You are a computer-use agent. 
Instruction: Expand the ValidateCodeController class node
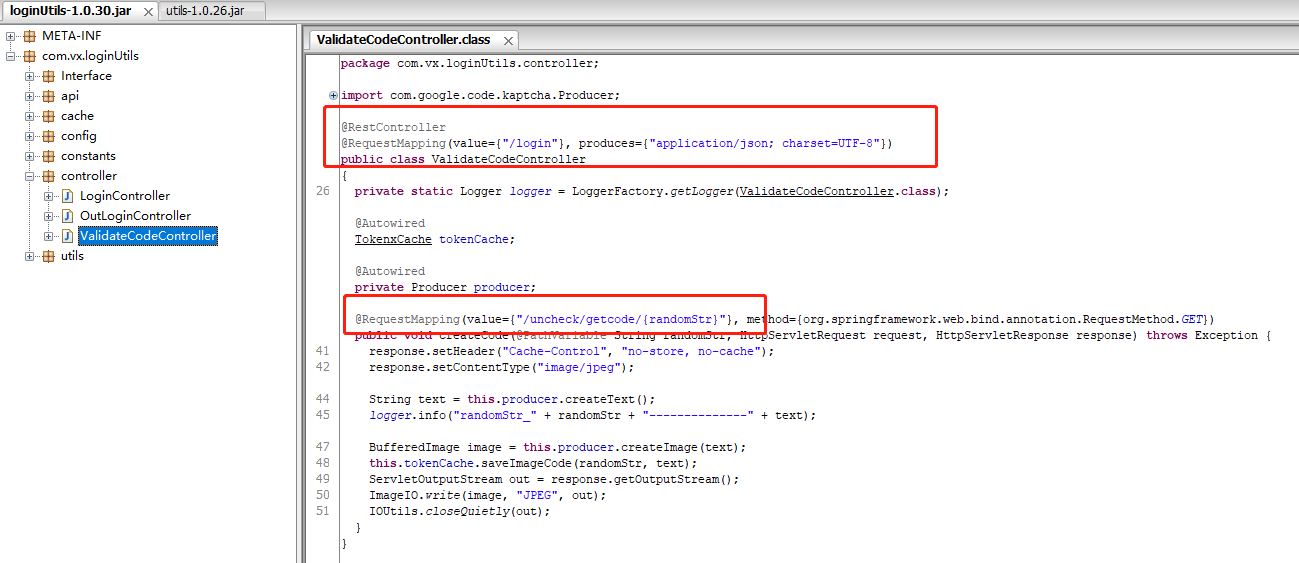point(49,236)
